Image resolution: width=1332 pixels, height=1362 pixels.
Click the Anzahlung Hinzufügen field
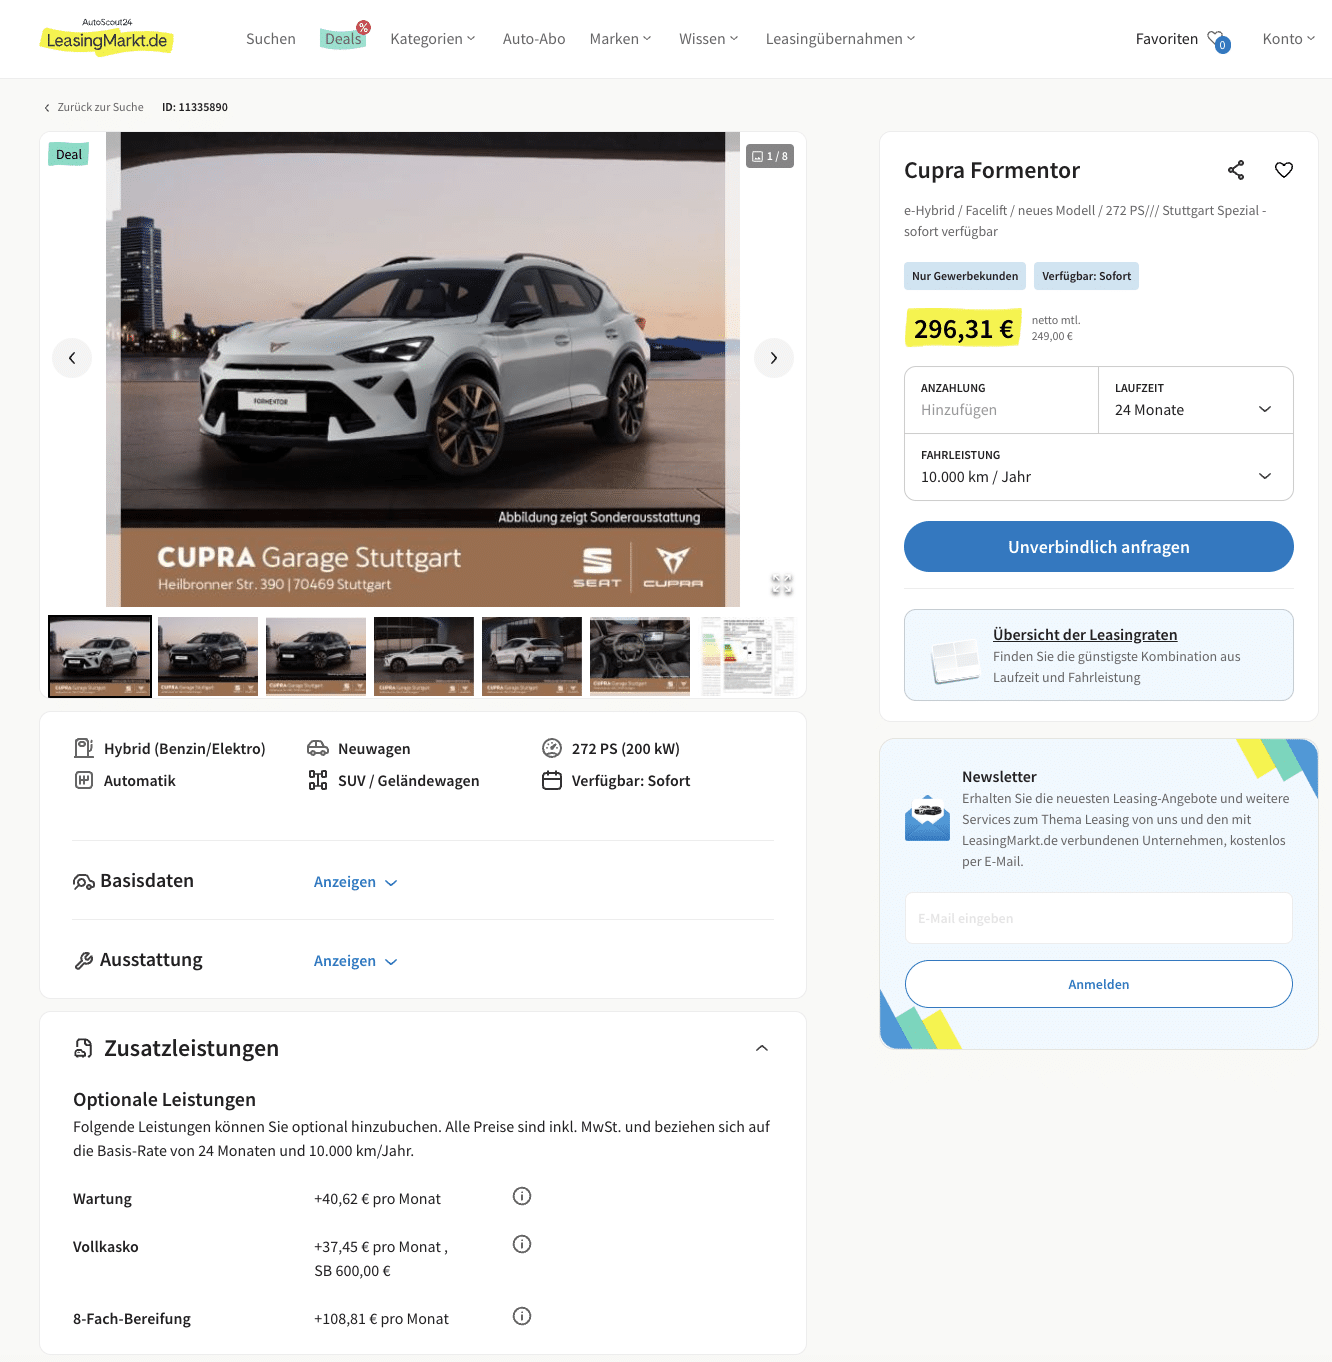pos(1001,400)
